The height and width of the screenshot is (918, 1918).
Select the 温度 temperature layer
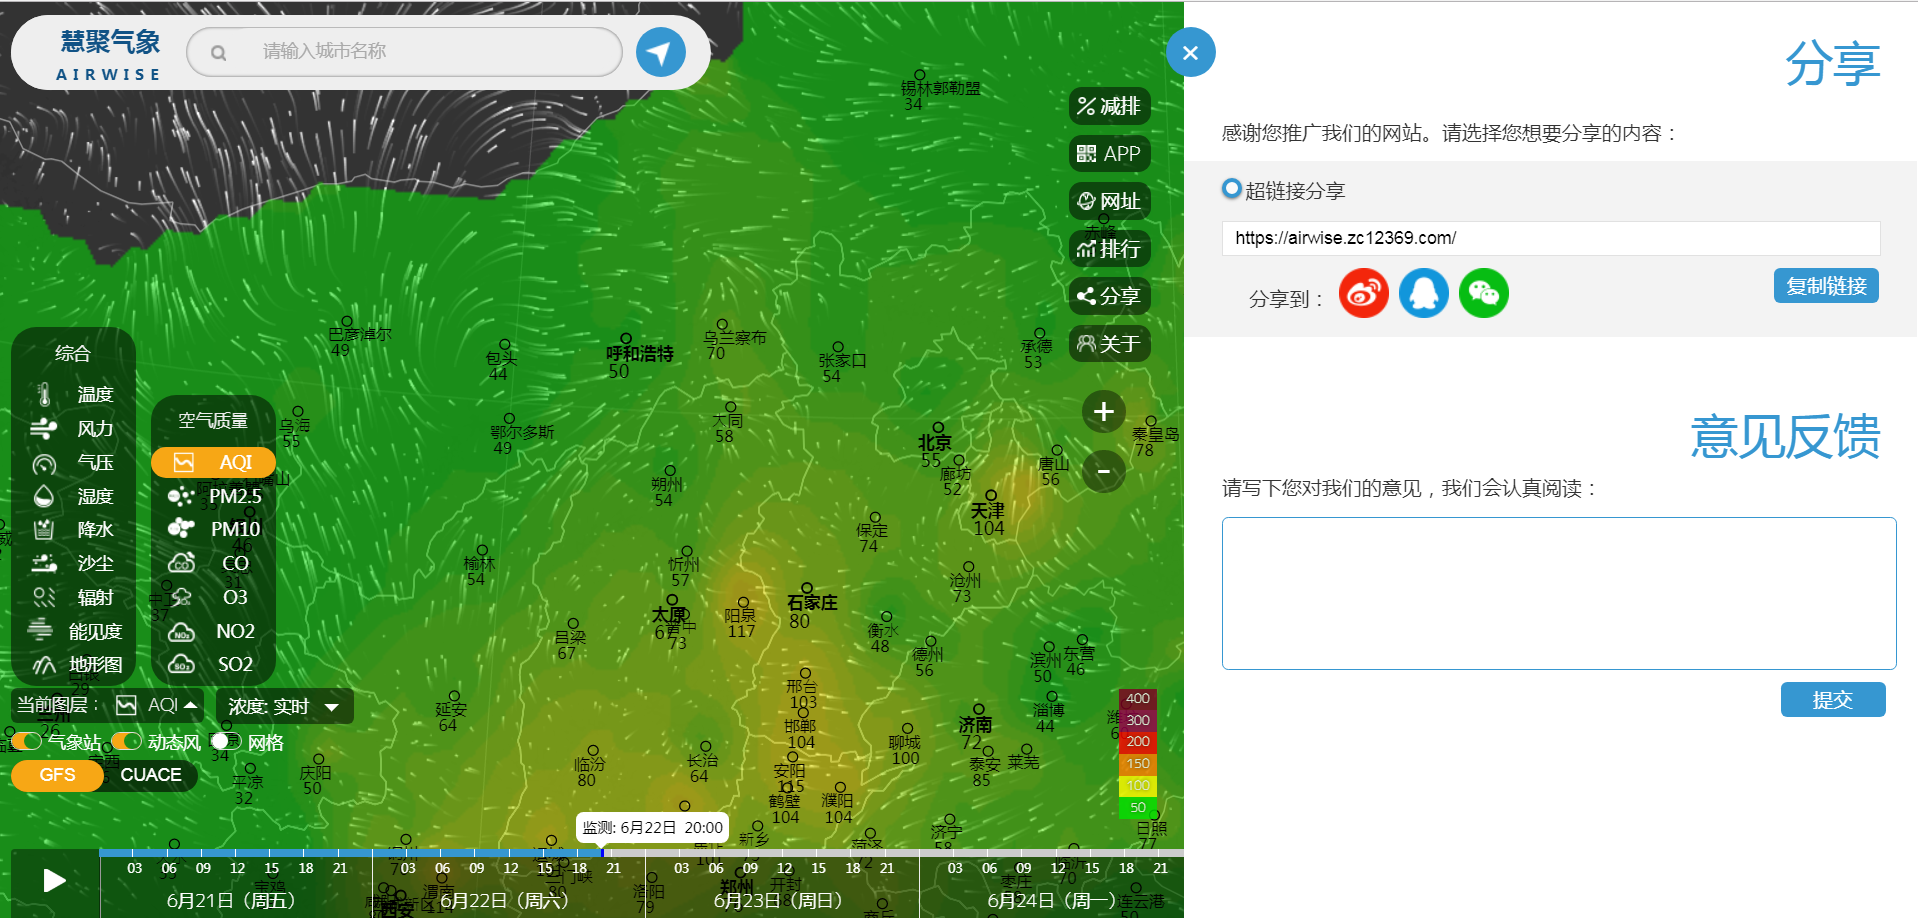pos(74,394)
